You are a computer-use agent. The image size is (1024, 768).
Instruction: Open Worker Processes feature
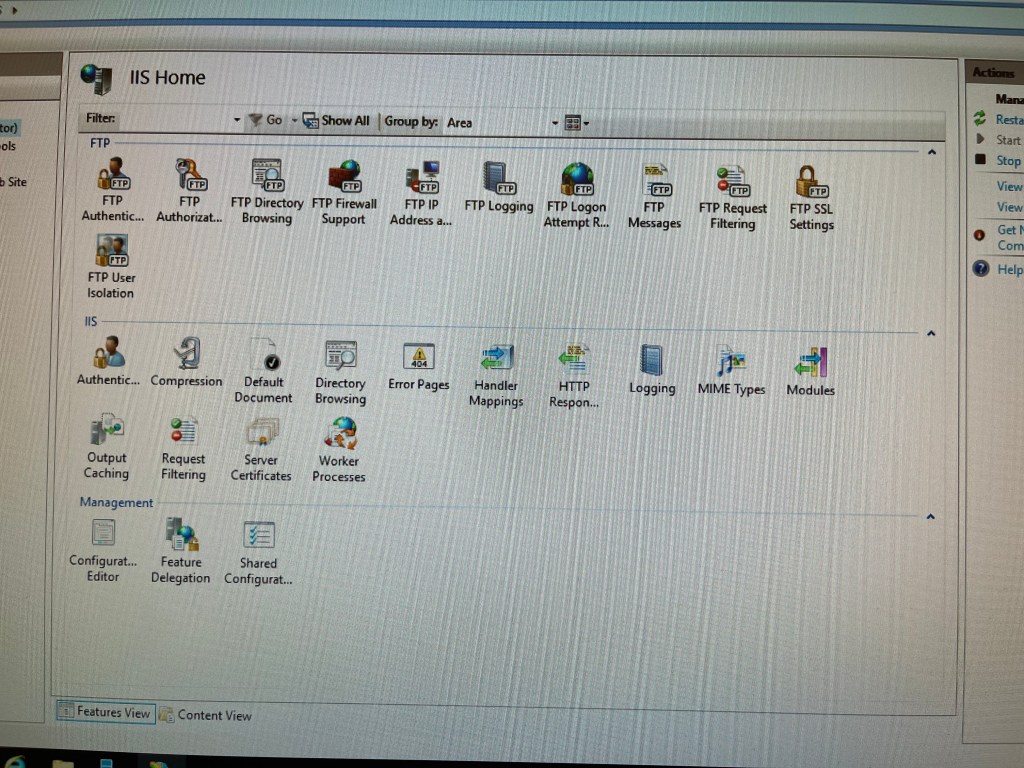click(340, 435)
